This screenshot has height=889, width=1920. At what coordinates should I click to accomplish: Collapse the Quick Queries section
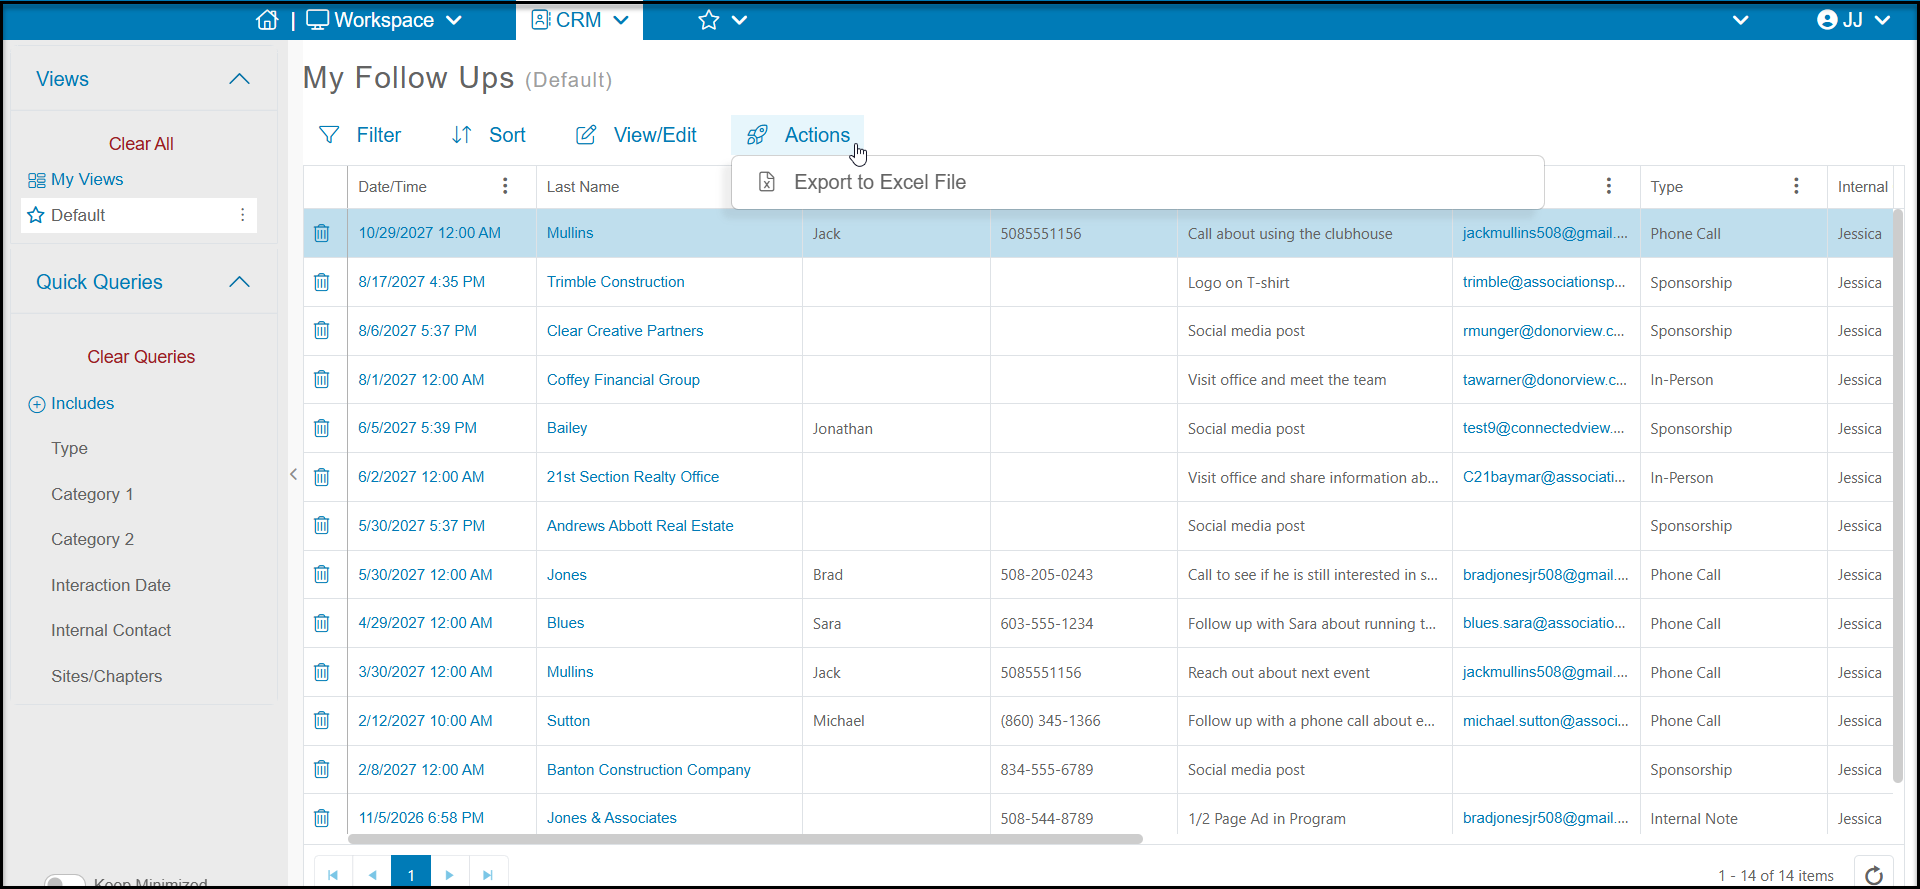239,282
